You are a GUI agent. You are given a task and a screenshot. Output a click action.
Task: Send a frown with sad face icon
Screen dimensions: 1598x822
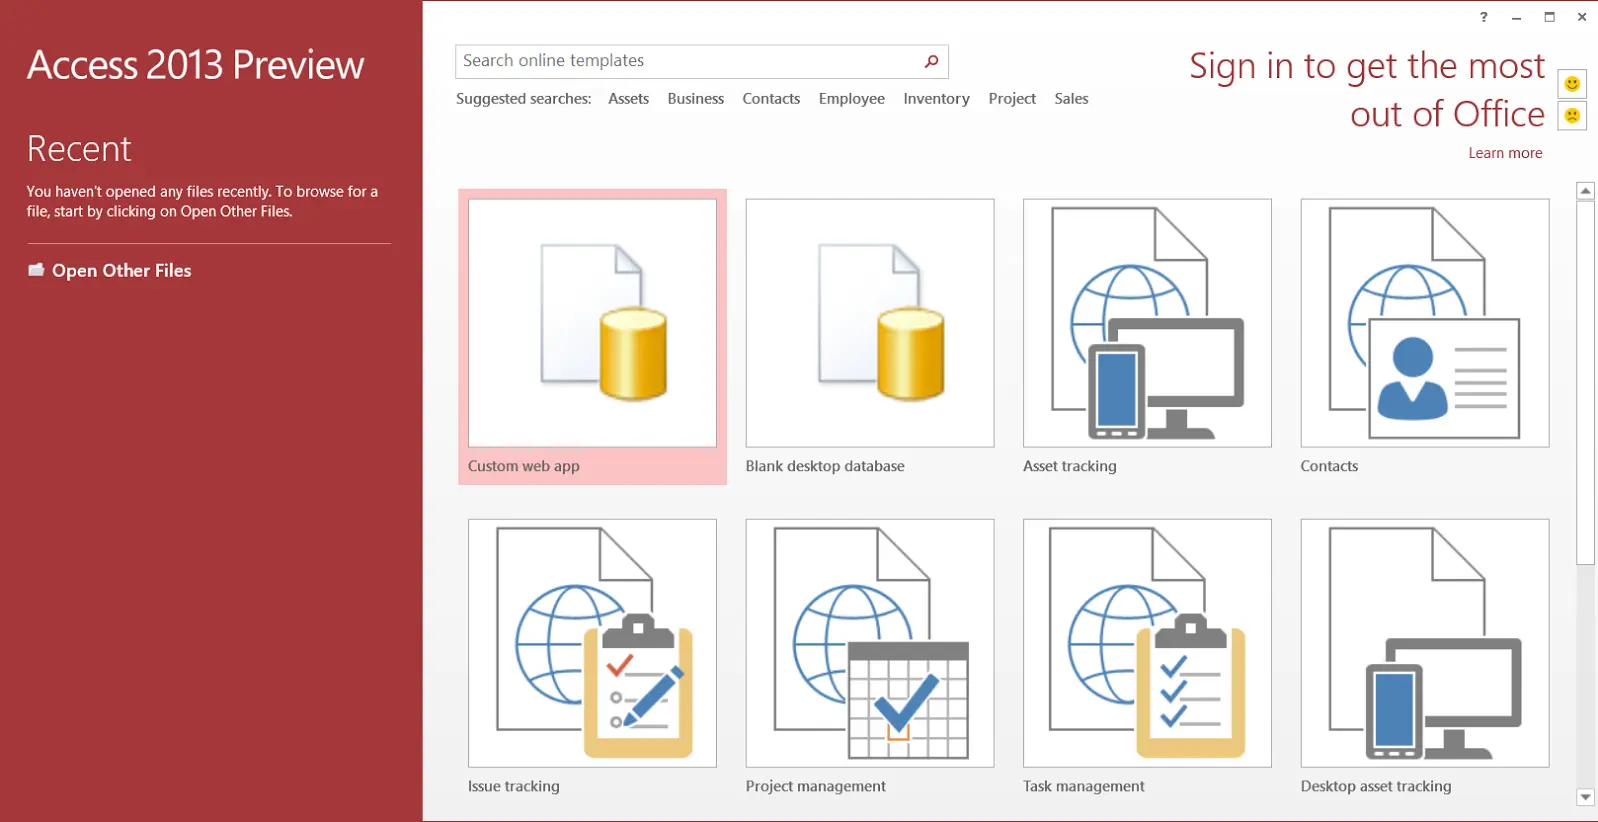(x=1572, y=116)
